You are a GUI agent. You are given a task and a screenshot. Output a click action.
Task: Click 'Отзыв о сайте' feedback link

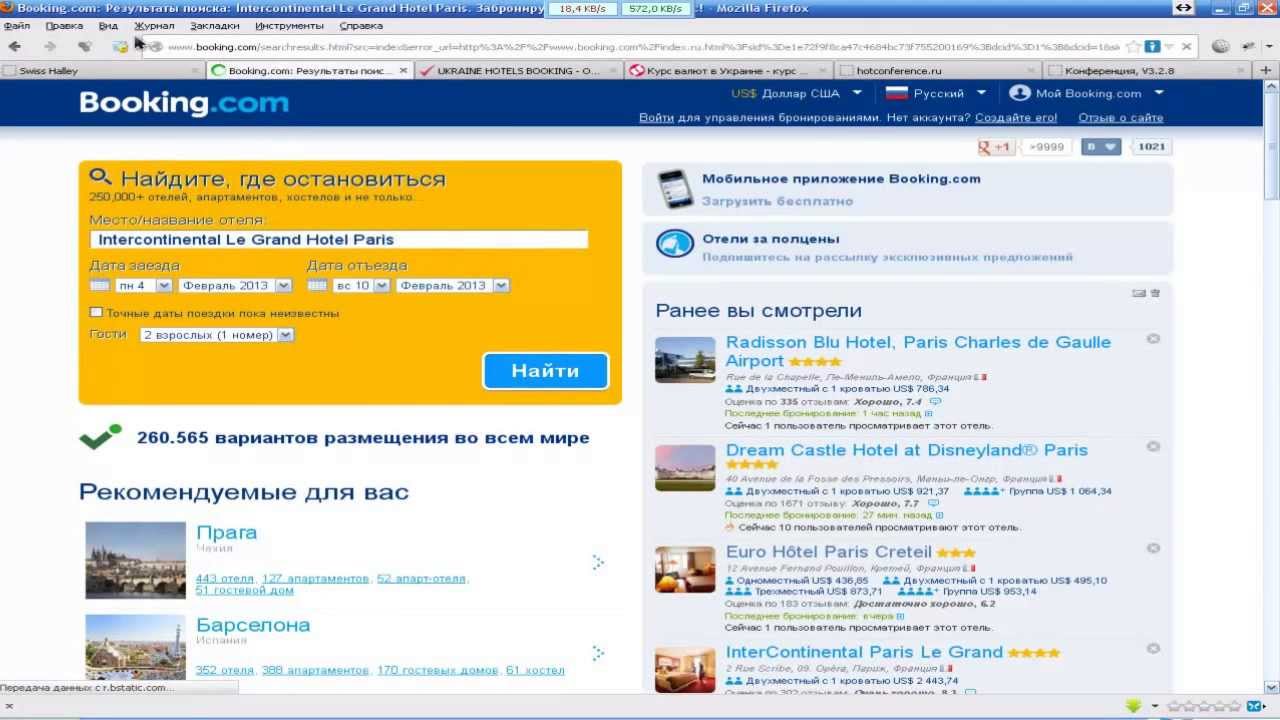tap(1120, 118)
